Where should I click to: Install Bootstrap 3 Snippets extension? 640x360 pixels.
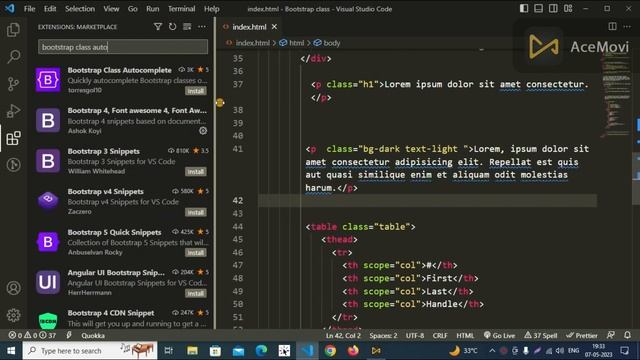pyautogui.click(x=196, y=171)
